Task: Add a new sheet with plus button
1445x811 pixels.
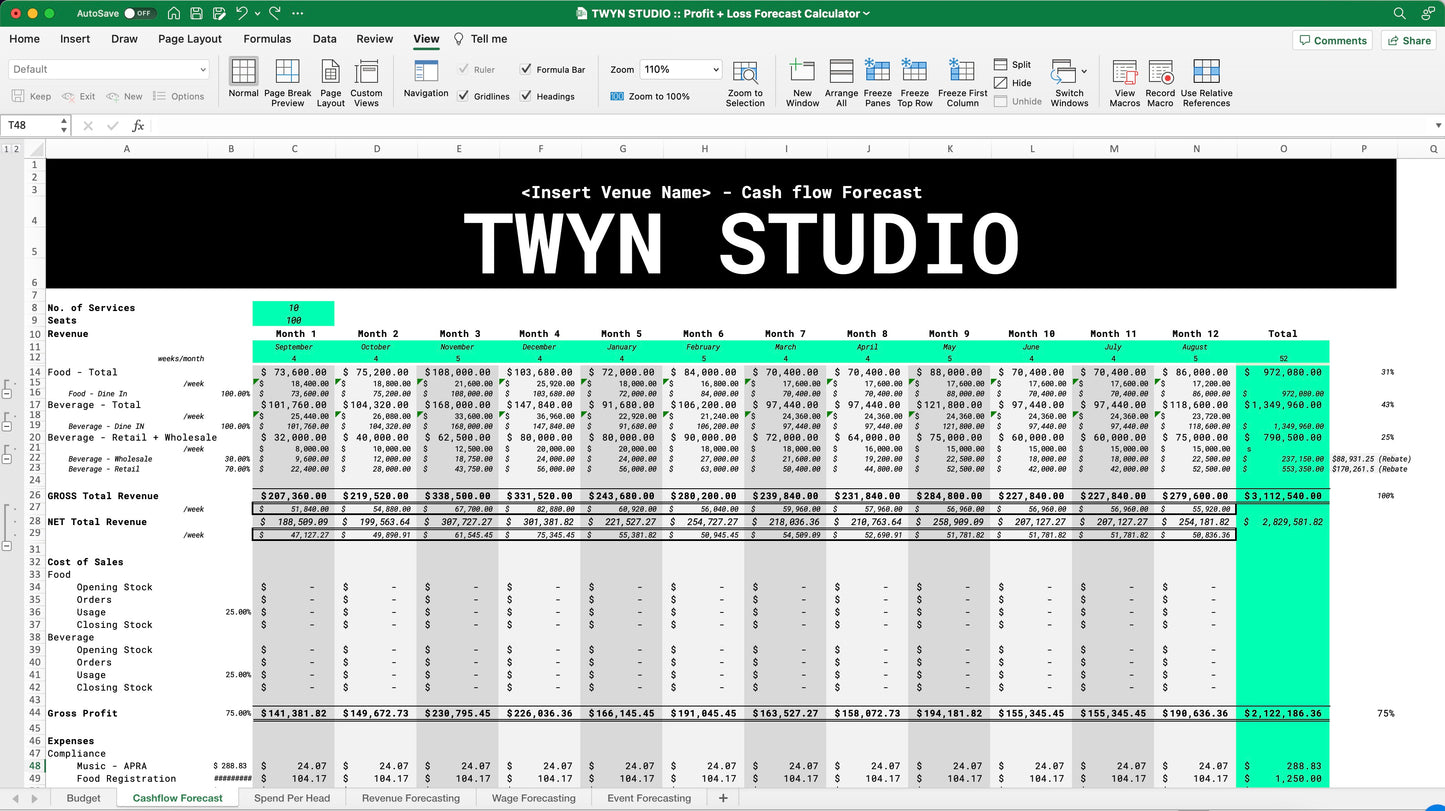Action: (x=723, y=798)
